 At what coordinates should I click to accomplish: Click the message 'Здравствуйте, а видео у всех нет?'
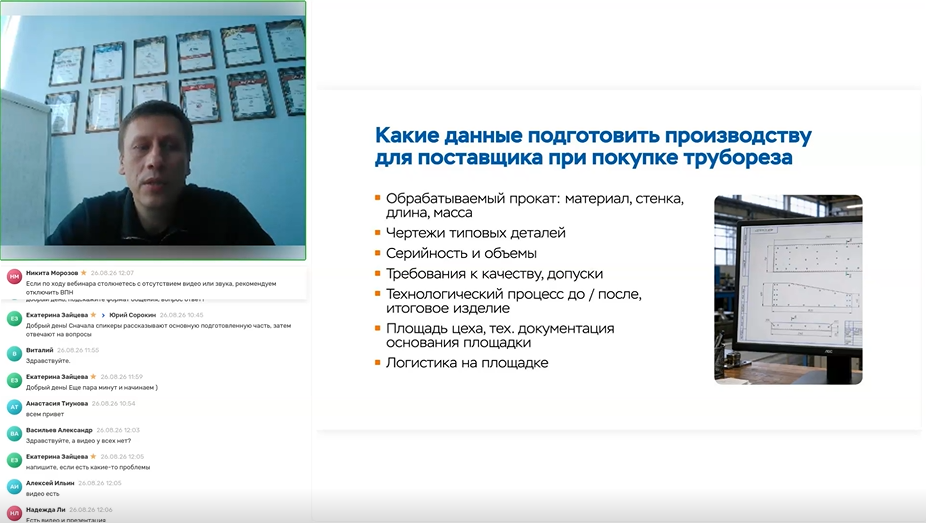point(79,441)
